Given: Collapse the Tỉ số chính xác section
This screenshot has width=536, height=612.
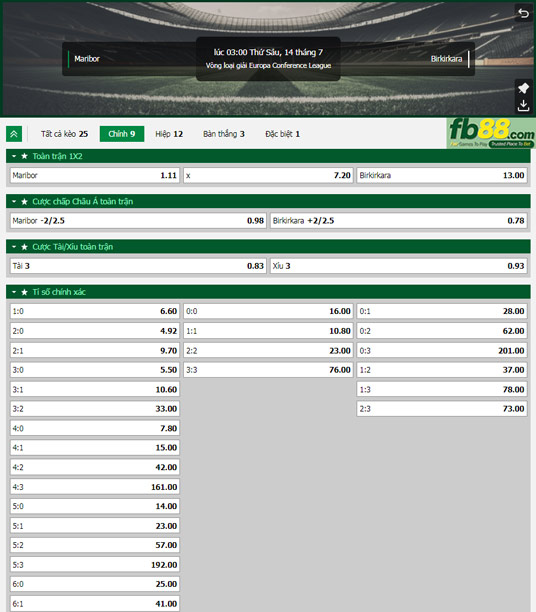Looking at the screenshot, I should click(x=14, y=292).
